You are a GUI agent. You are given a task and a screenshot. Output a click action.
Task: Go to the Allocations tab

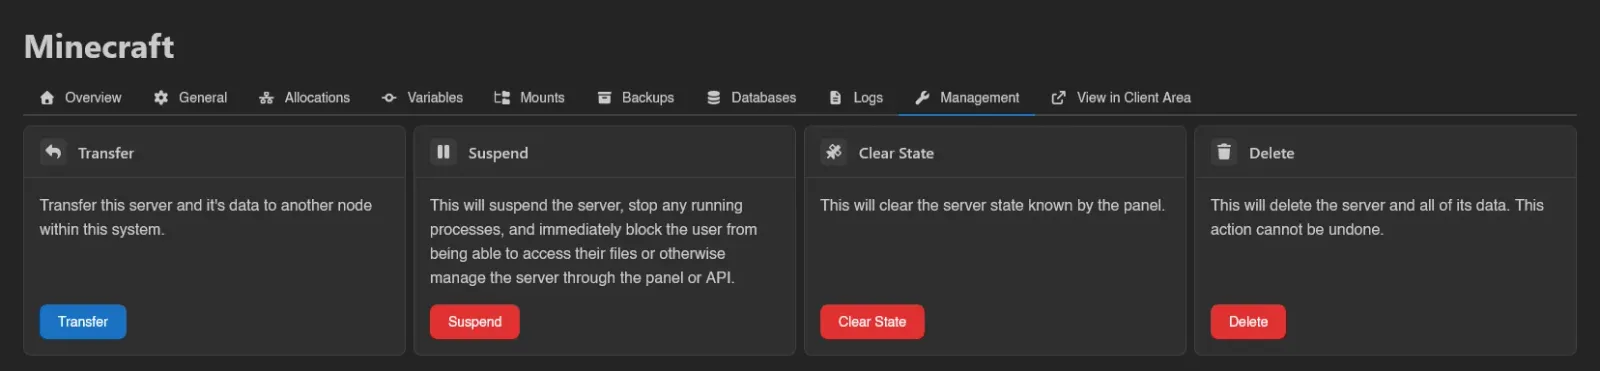(x=304, y=98)
